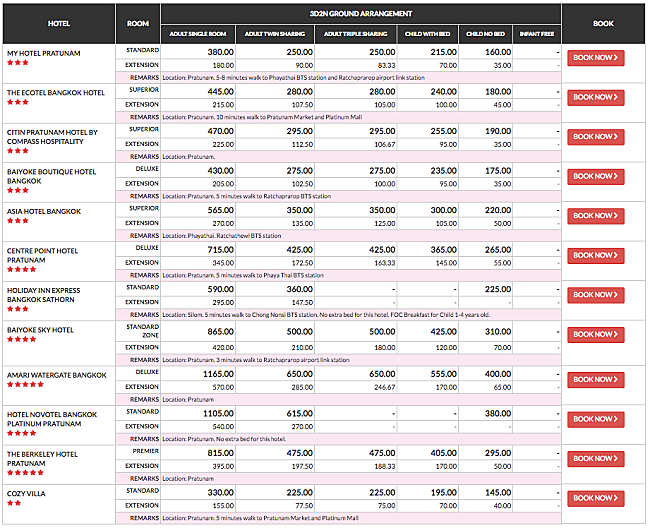Click the 246.67 triple sharing extension price
Image resolution: width=650 pixels, height=528 pixels.
385,388
